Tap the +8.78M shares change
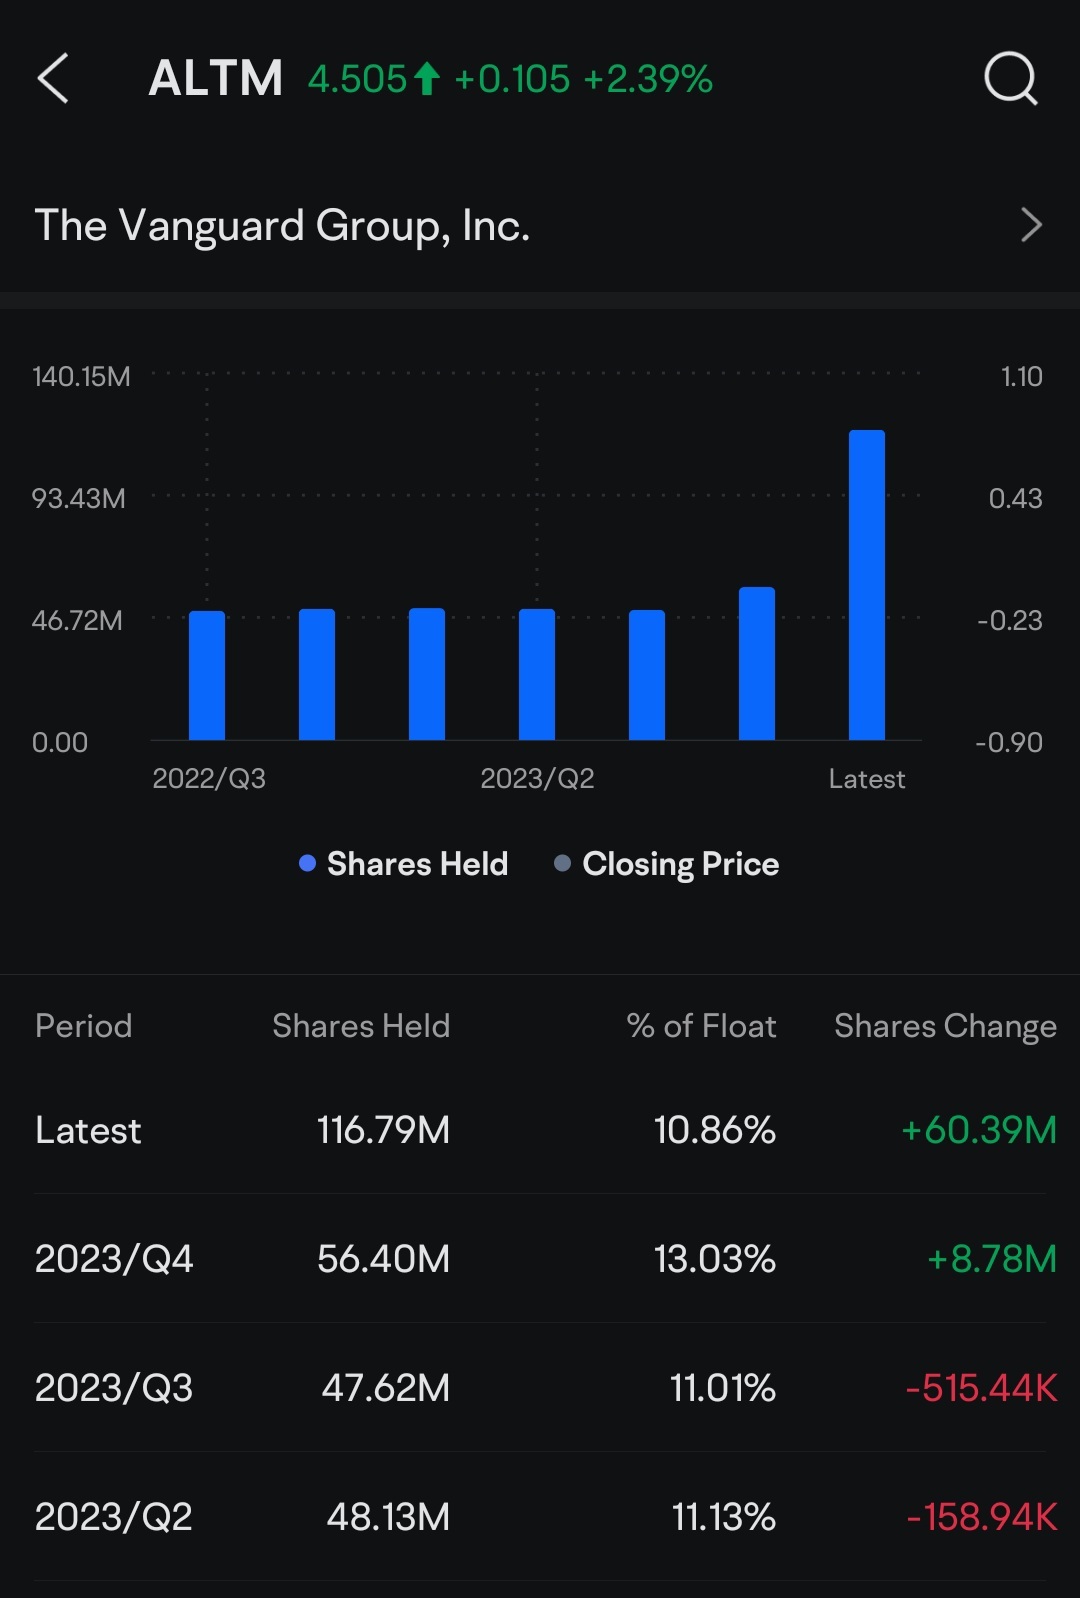Image resolution: width=1080 pixels, height=1598 pixels. pyautogui.click(x=992, y=1259)
